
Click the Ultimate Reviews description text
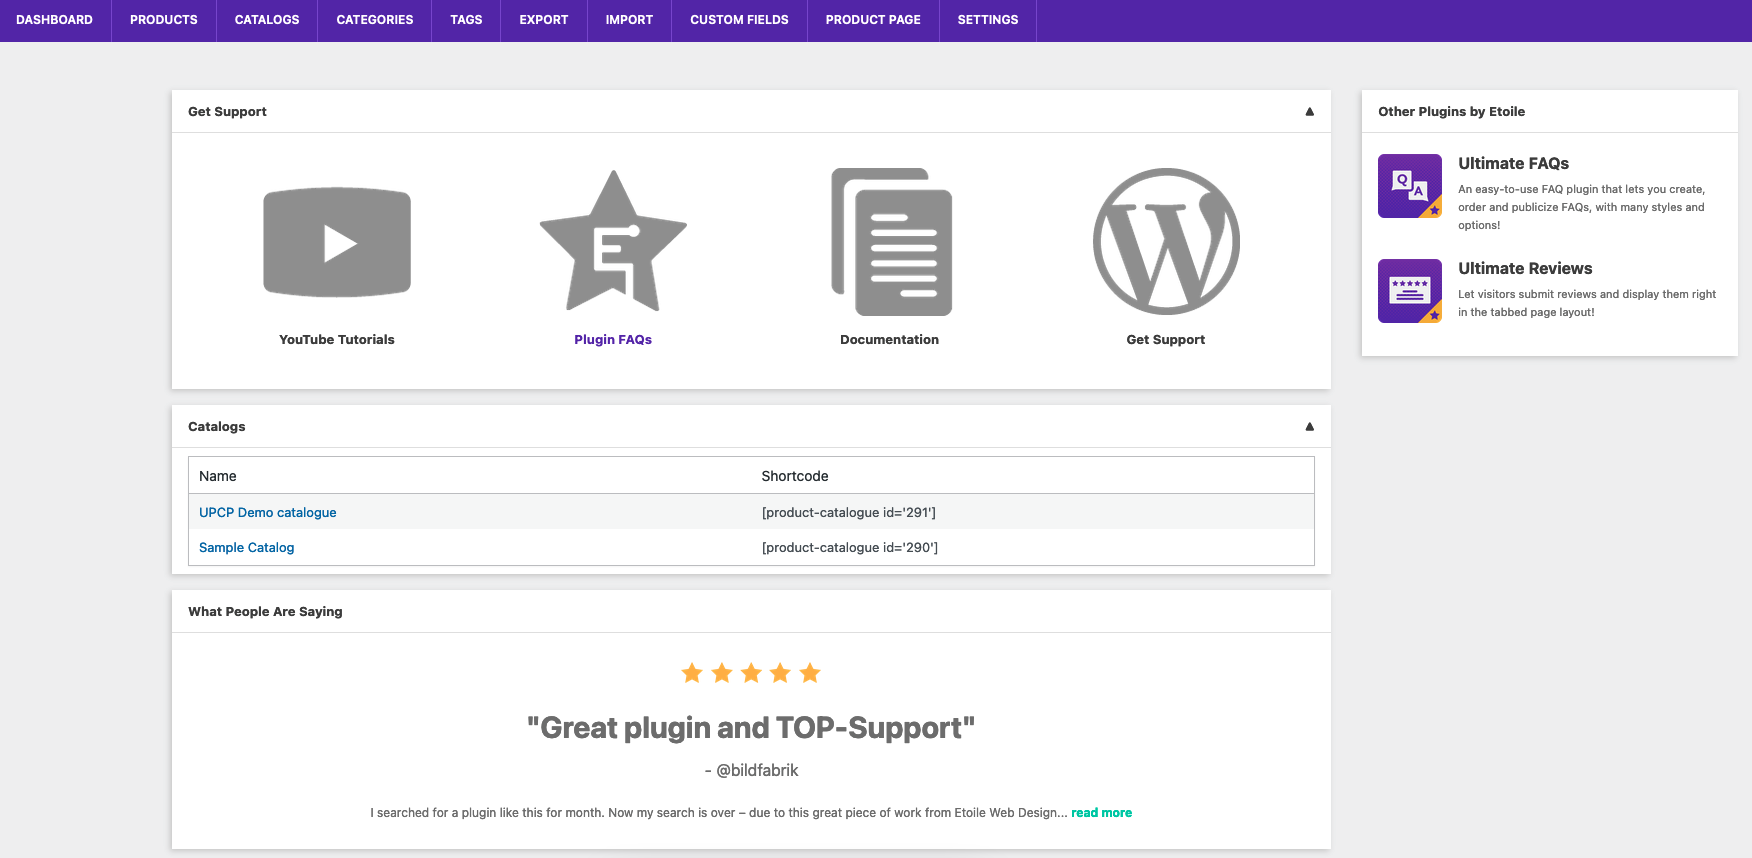point(1587,303)
